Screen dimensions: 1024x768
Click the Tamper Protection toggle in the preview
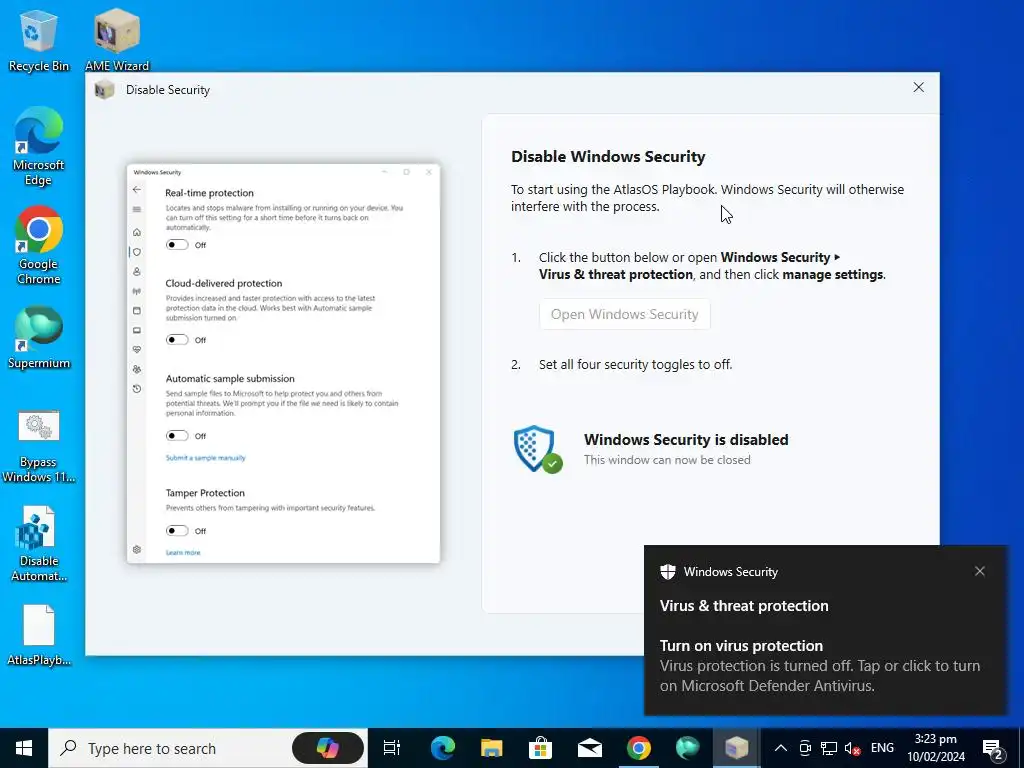tap(177, 530)
